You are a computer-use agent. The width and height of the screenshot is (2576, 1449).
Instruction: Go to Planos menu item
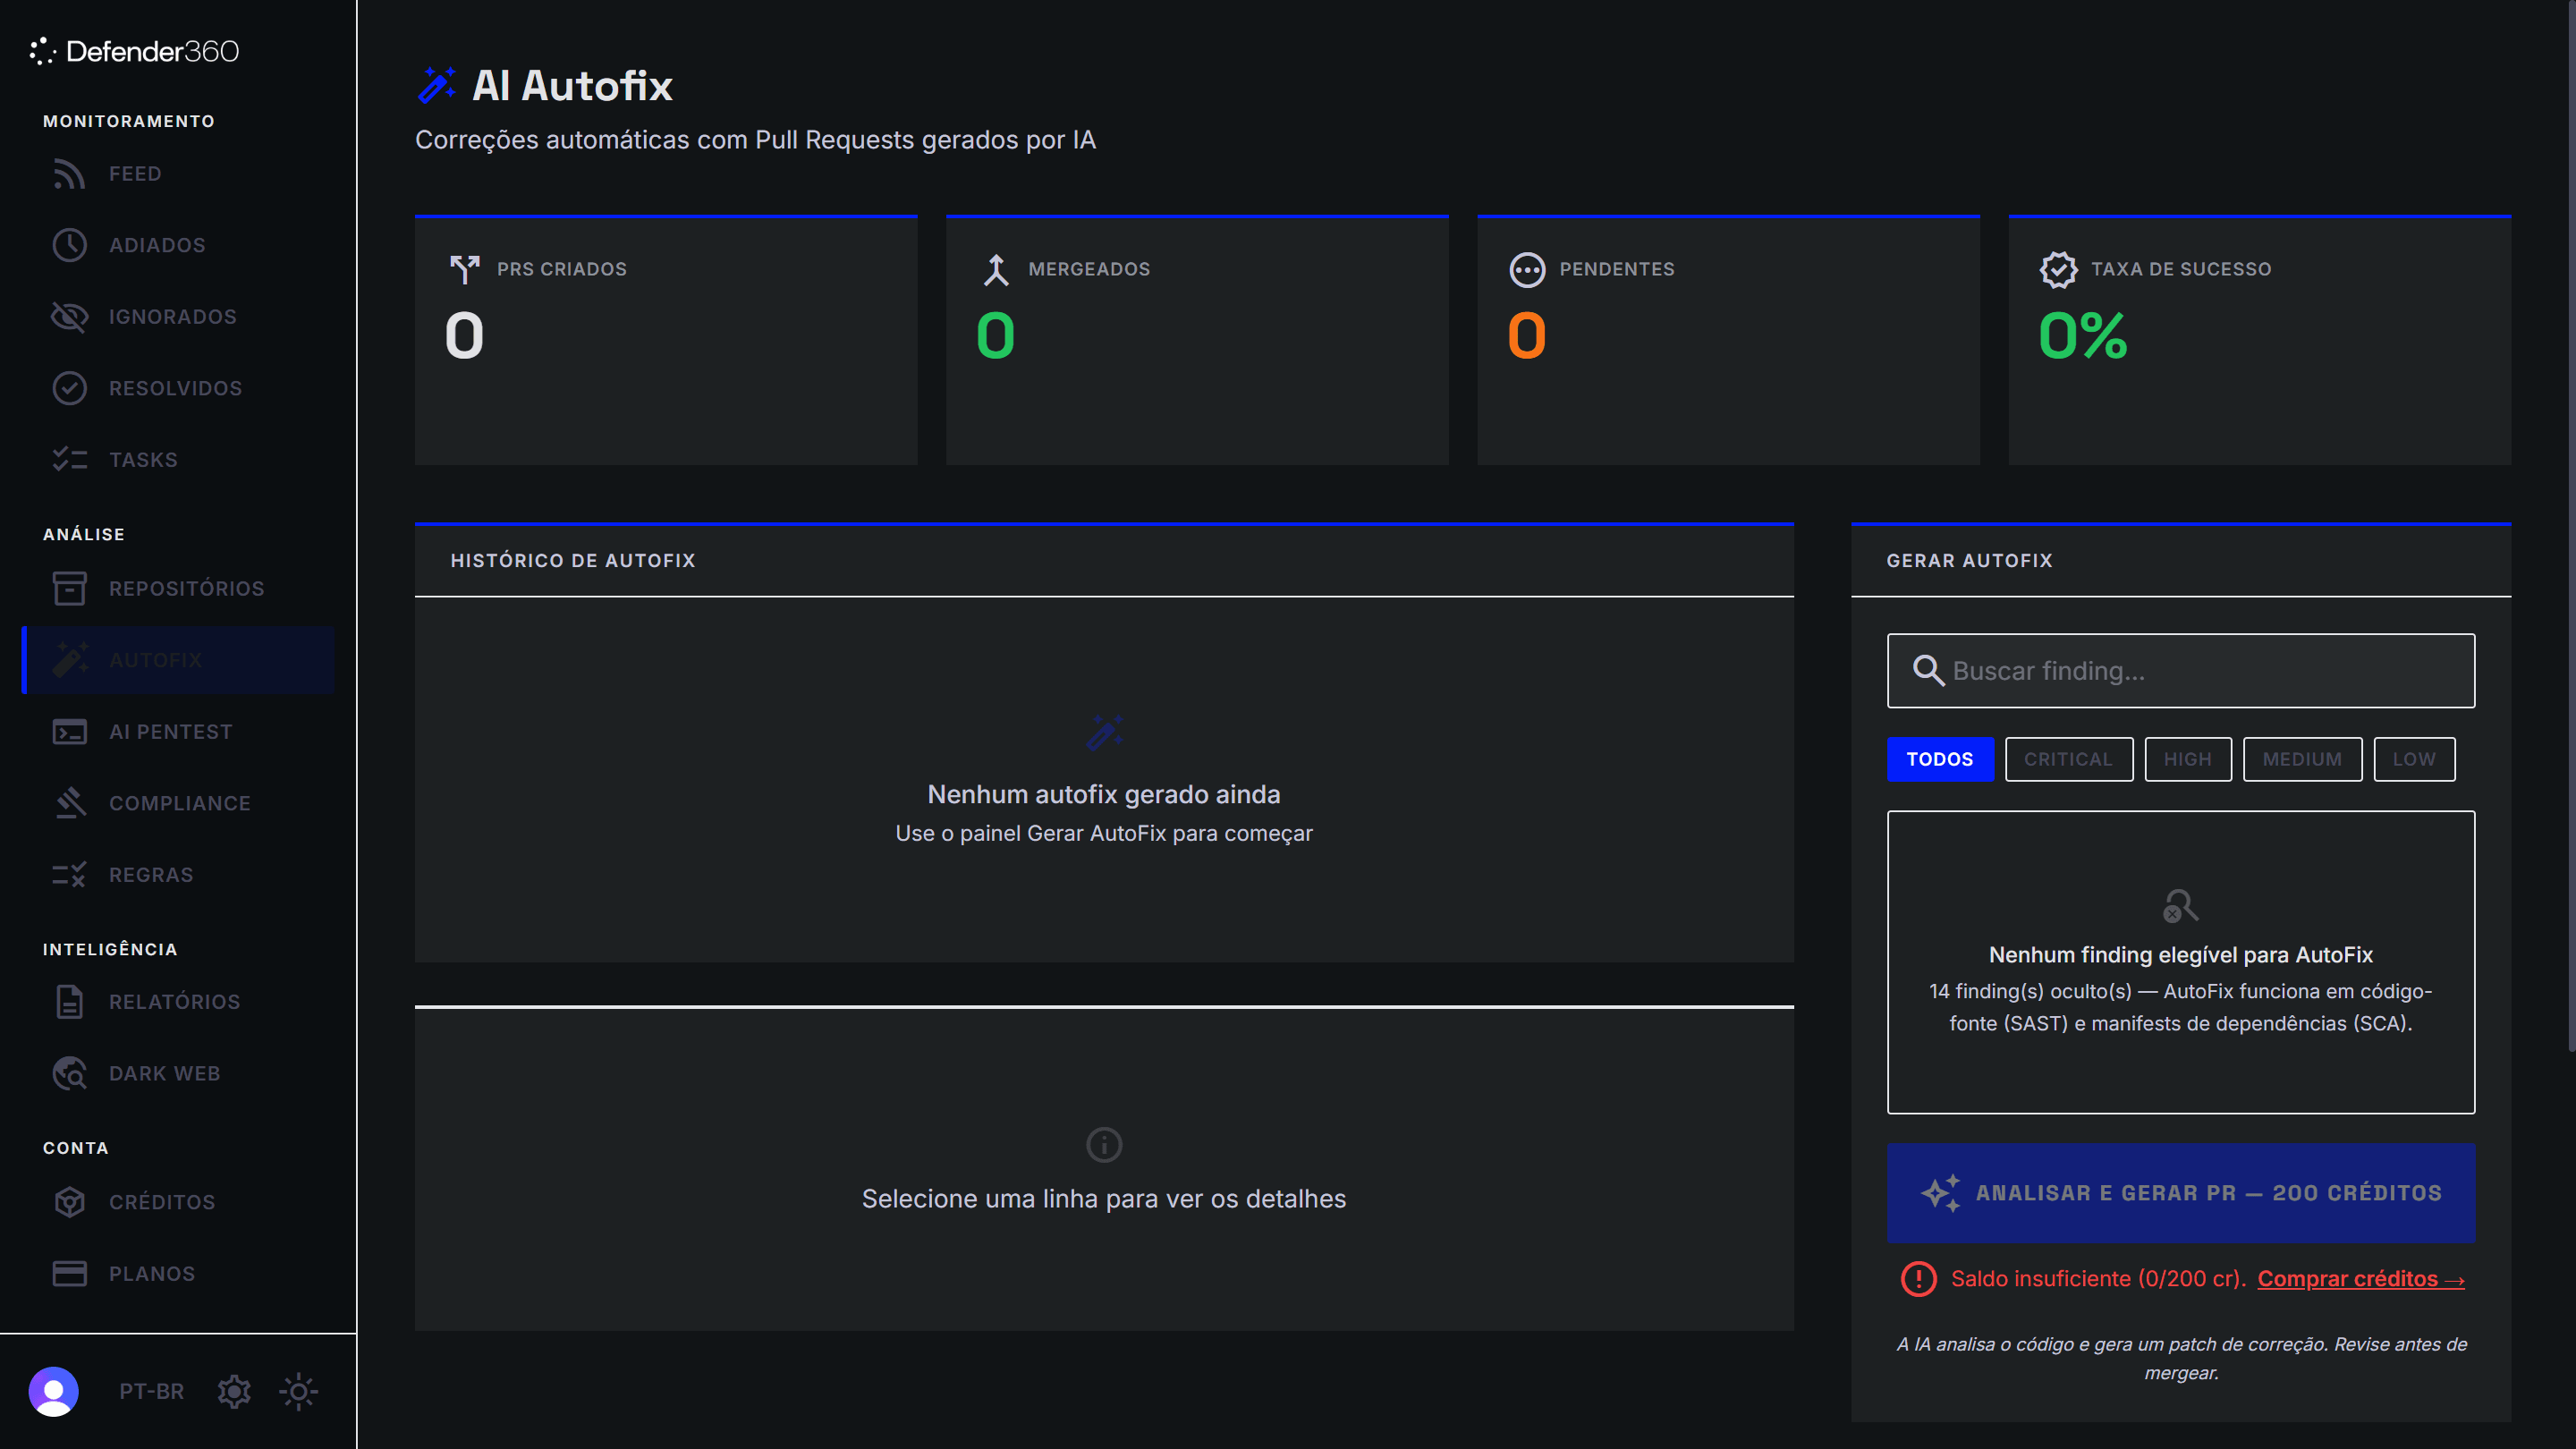(x=178, y=1274)
